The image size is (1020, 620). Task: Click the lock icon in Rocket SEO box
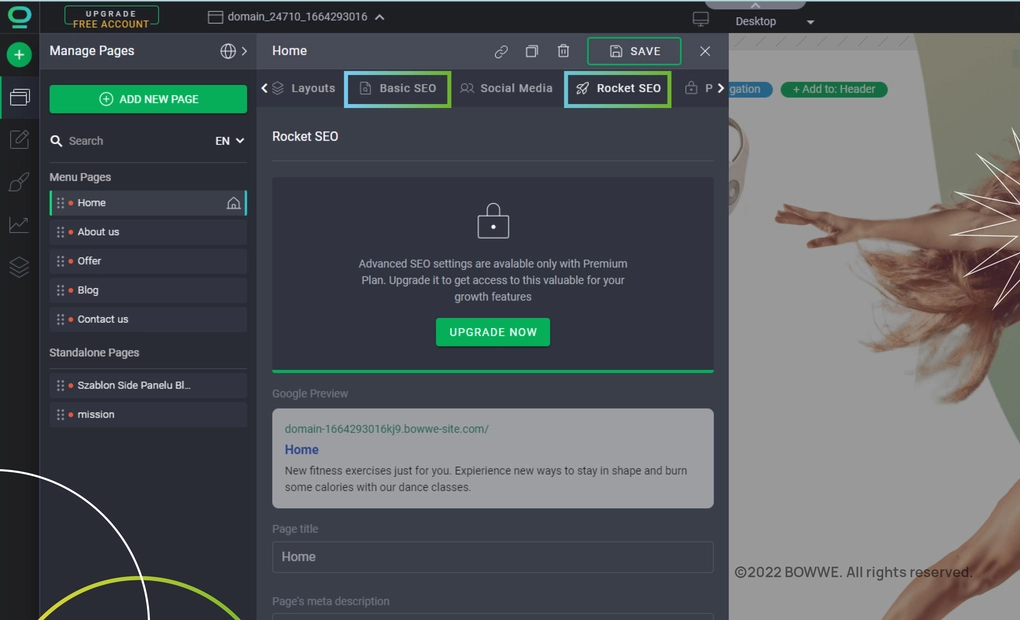[493, 221]
